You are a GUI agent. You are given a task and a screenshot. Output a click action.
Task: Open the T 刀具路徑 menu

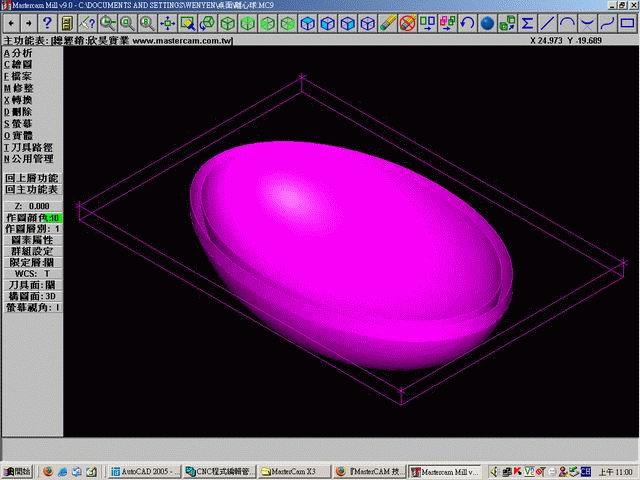[x=29, y=147]
